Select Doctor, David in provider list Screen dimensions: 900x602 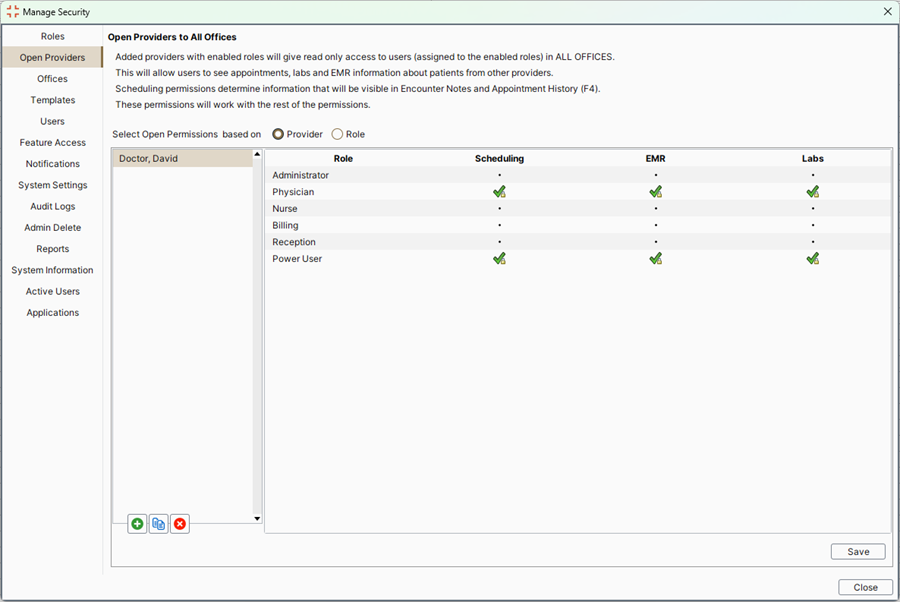click(x=148, y=158)
